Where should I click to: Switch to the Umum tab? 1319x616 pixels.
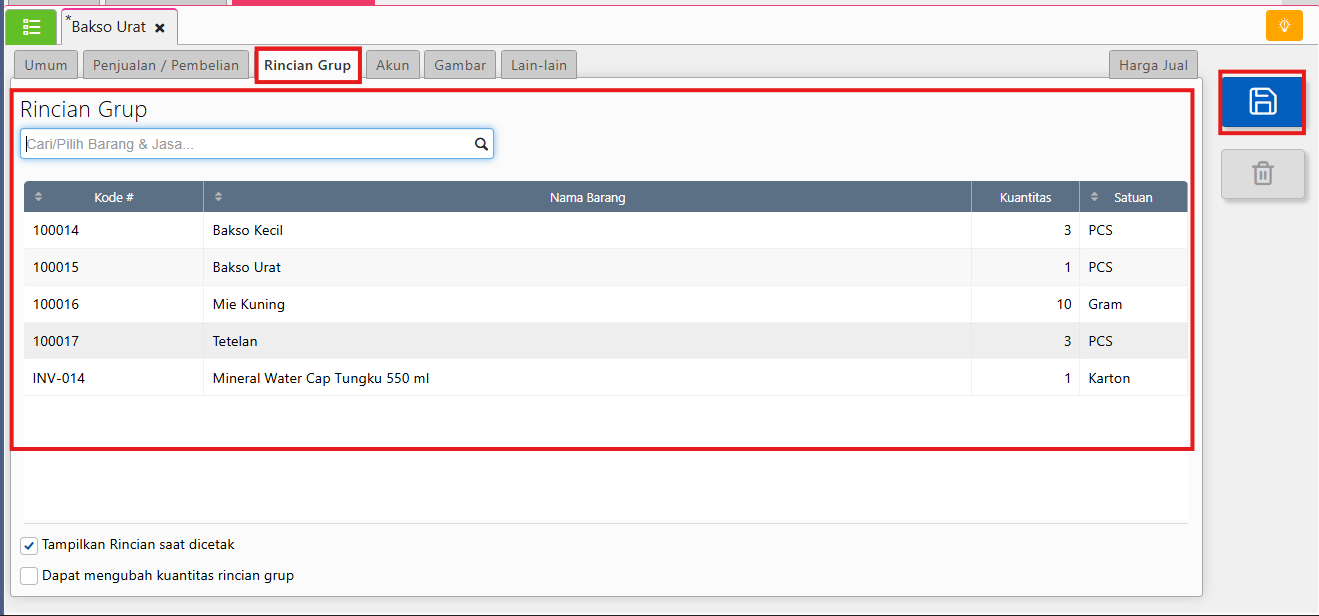46,65
